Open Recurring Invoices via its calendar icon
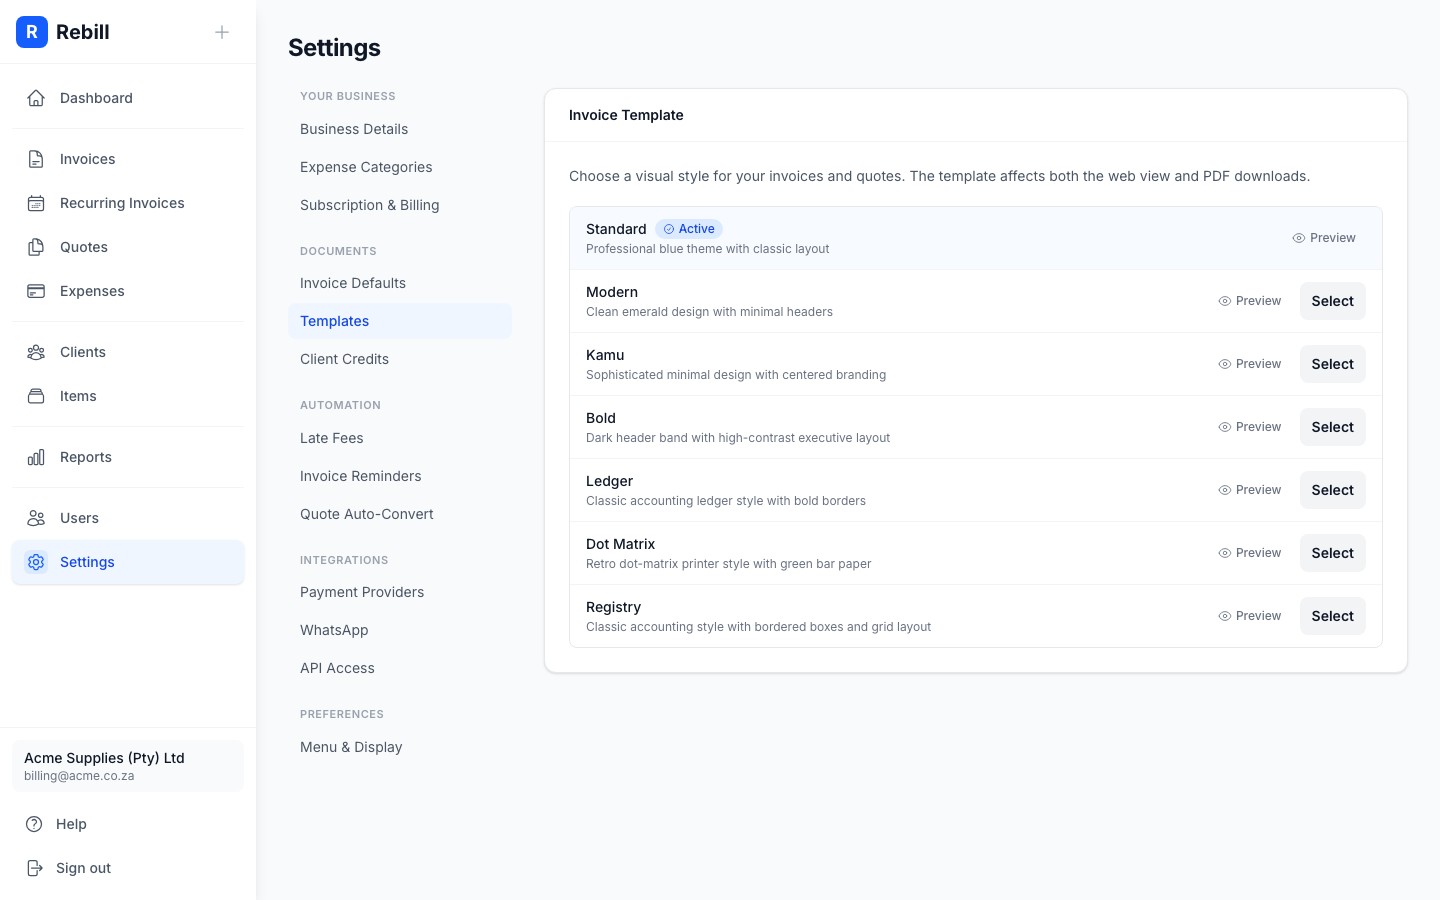The image size is (1440, 900). (x=36, y=202)
